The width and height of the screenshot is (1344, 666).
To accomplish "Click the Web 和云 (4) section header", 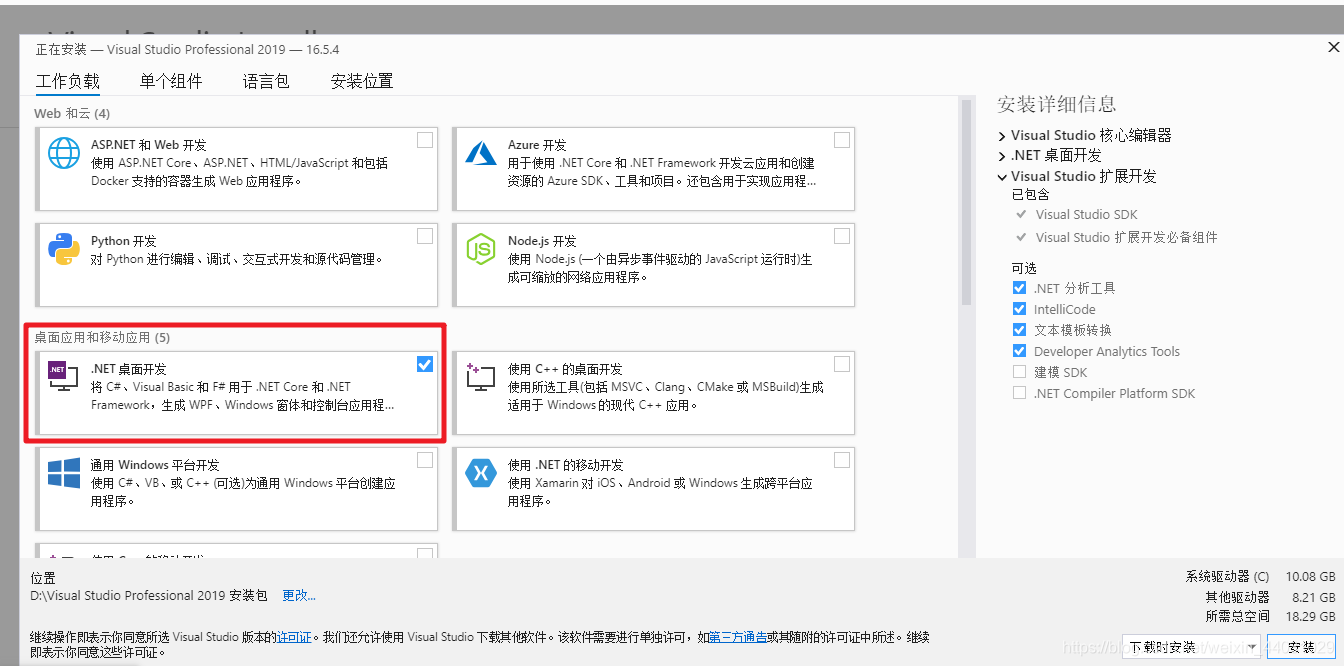I will point(72,114).
